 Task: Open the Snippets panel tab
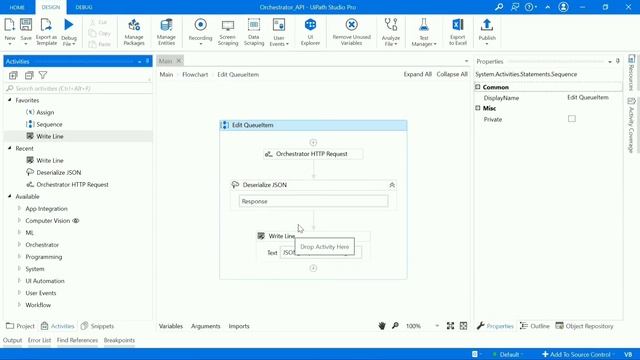98,326
